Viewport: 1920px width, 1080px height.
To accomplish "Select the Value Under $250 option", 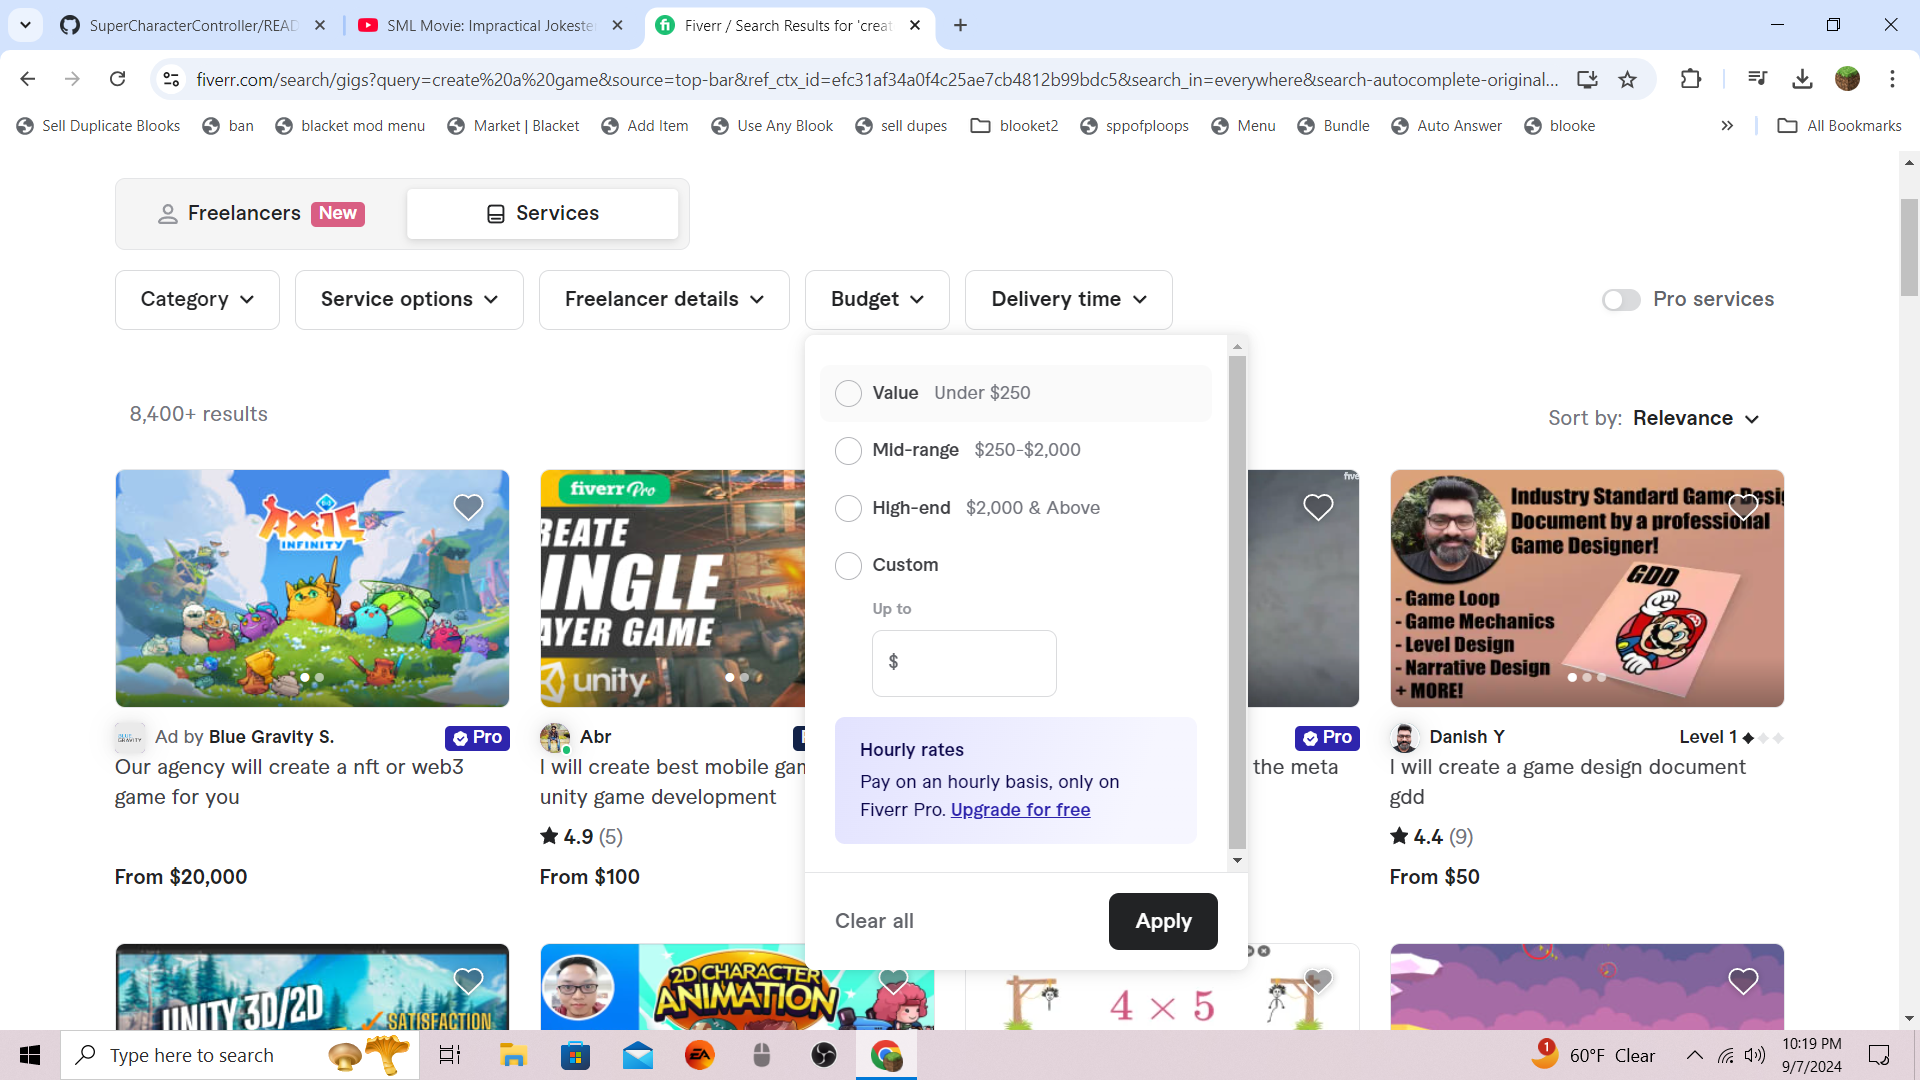I will 848,393.
